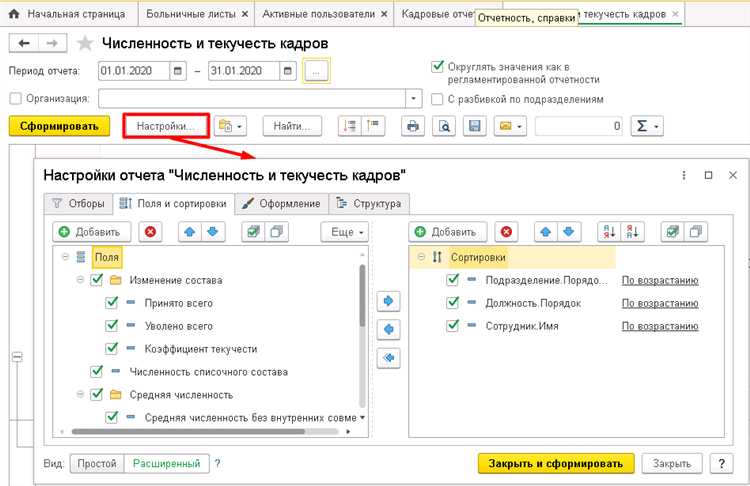Screen dimensions: 750x486
Task: Uncheck Изменение состава field group
Action: (97, 280)
